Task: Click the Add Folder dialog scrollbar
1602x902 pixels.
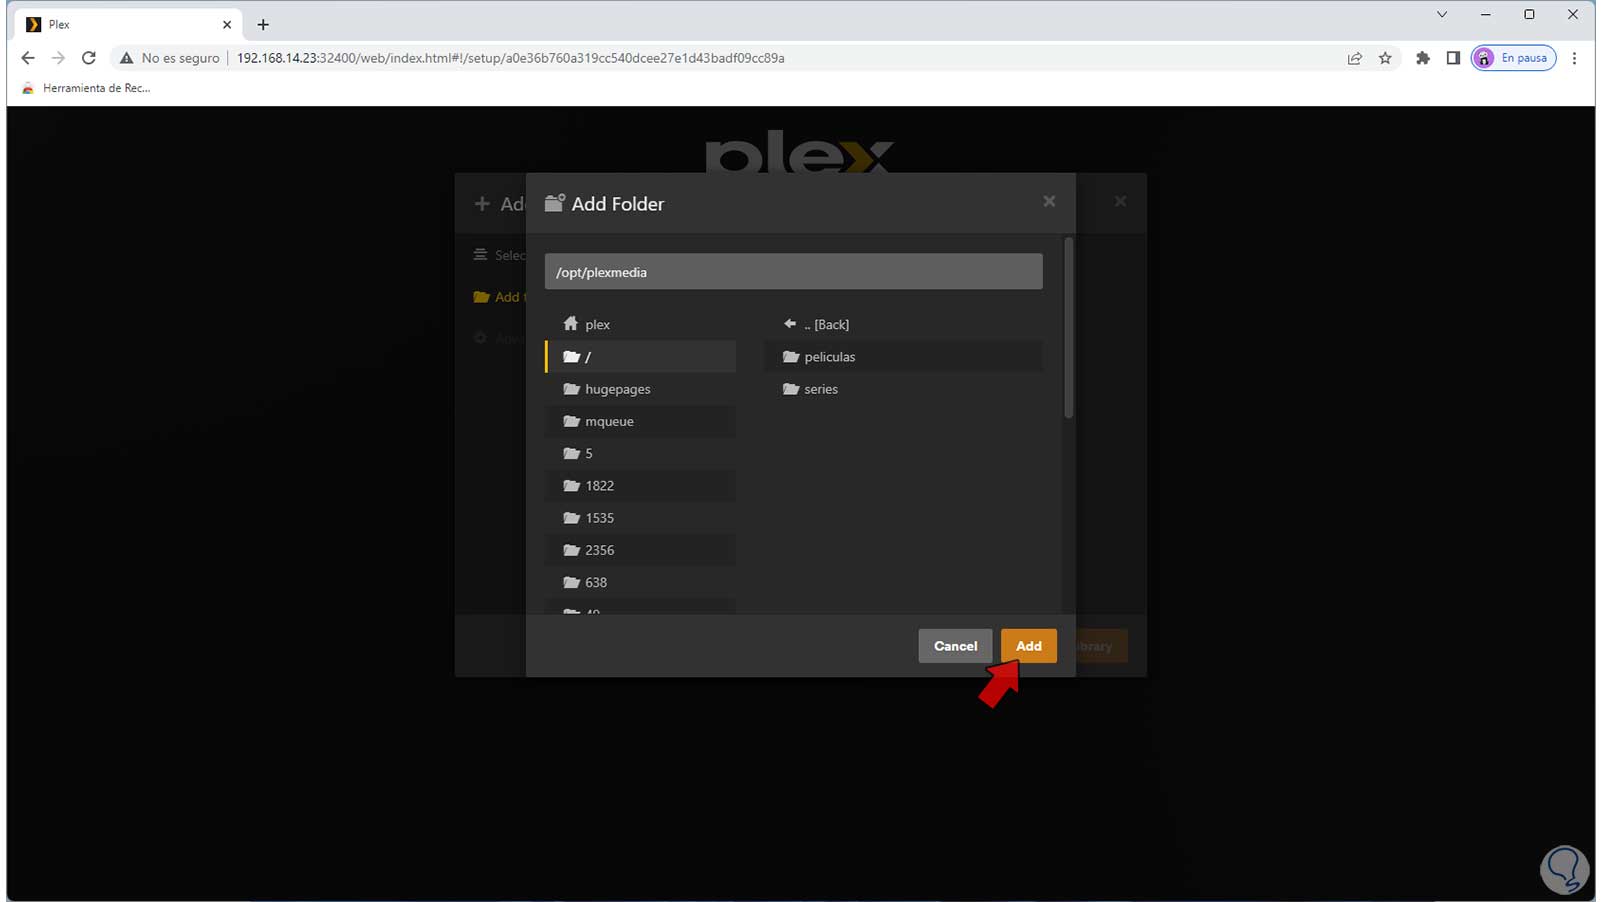Action: [x=1068, y=328]
